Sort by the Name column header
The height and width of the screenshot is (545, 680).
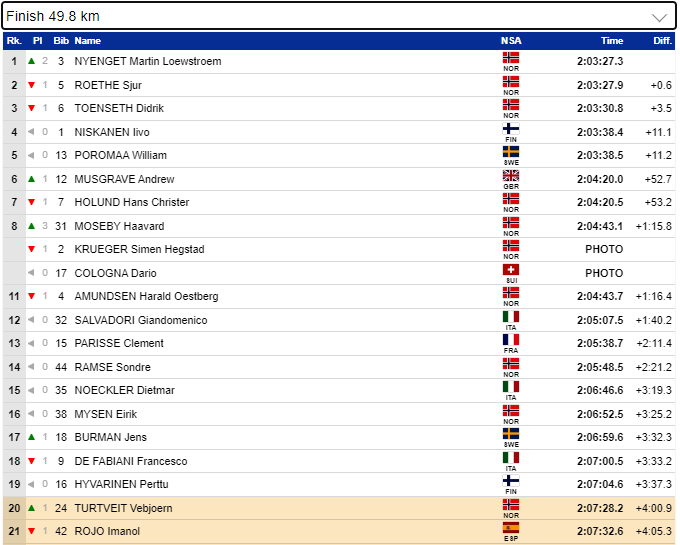(88, 41)
